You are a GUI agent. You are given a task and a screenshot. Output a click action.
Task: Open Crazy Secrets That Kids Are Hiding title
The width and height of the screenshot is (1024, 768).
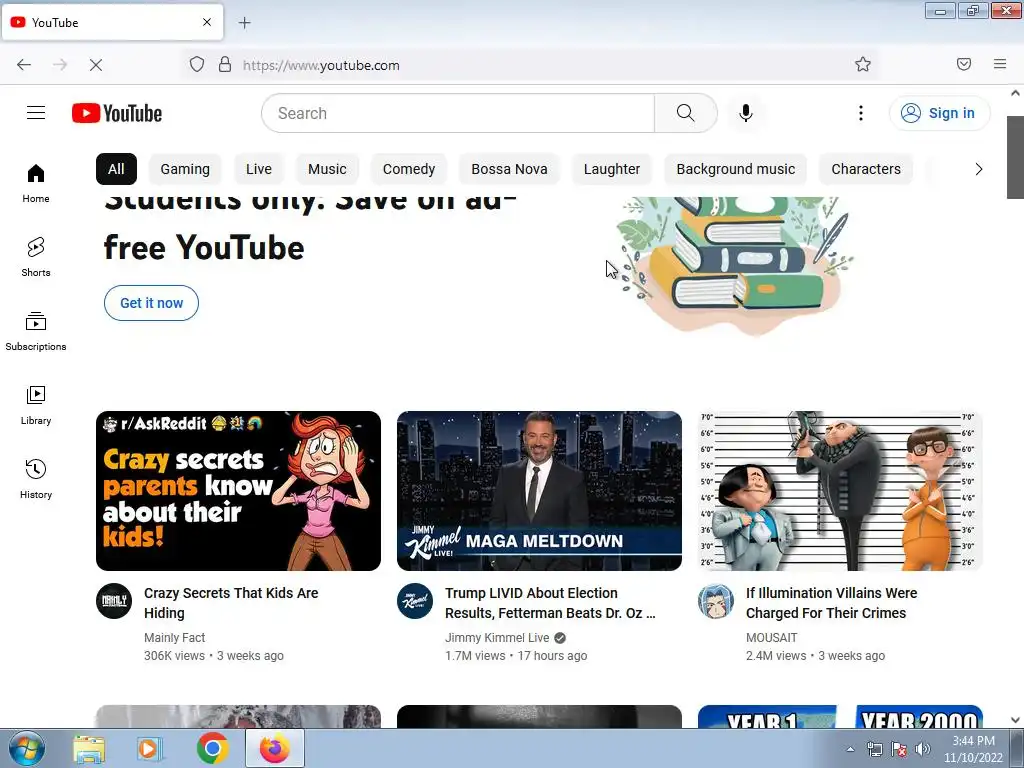(231, 603)
